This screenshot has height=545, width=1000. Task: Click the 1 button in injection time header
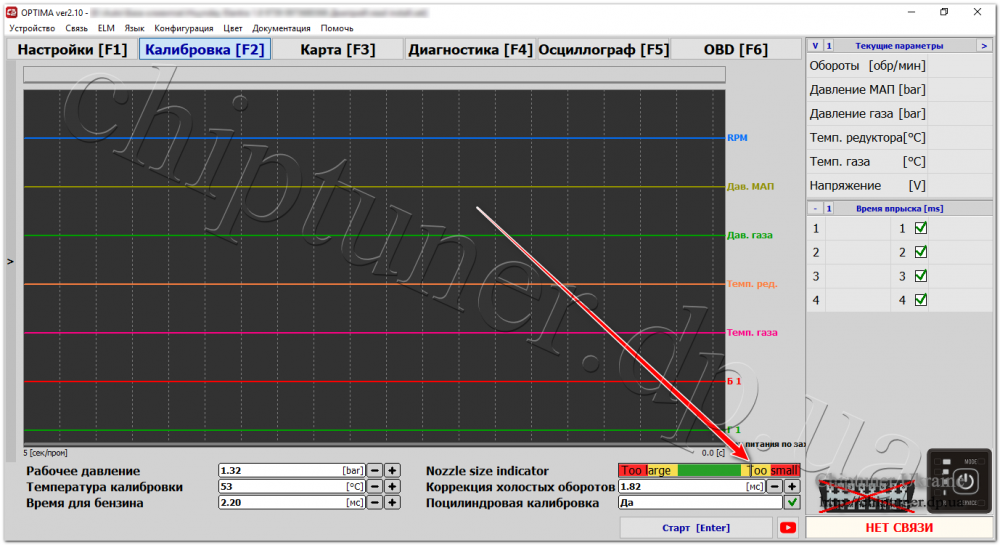coord(829,208)
